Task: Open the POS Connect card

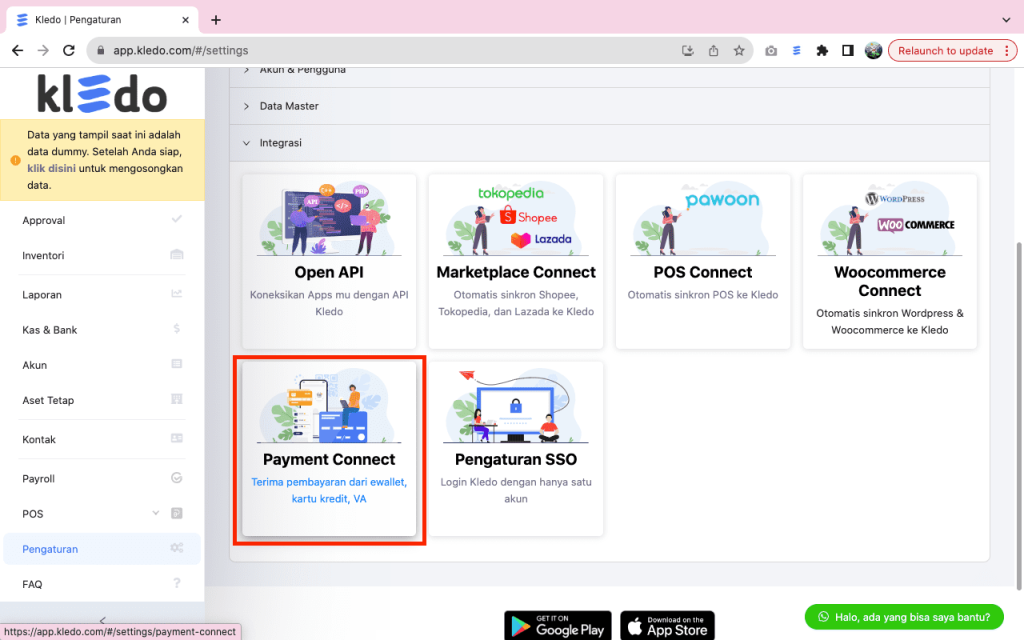Action: [703, 261]
